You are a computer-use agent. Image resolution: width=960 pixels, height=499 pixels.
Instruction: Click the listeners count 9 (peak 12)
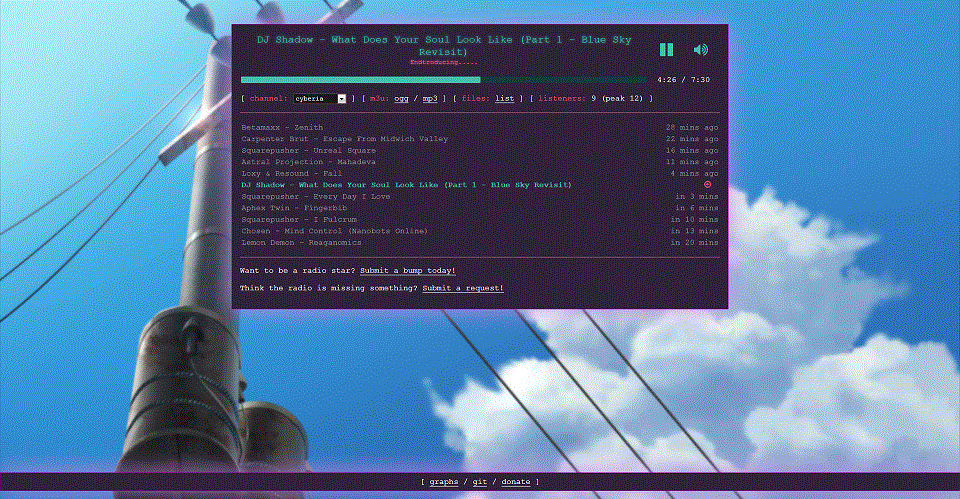(617, 99)
